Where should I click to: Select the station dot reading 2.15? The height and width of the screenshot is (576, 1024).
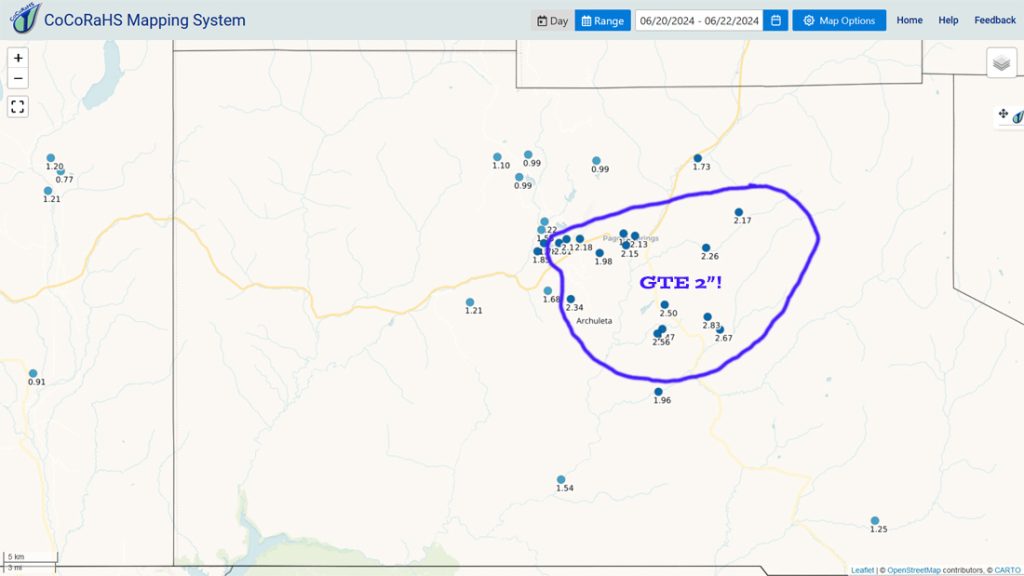[626, 246]
